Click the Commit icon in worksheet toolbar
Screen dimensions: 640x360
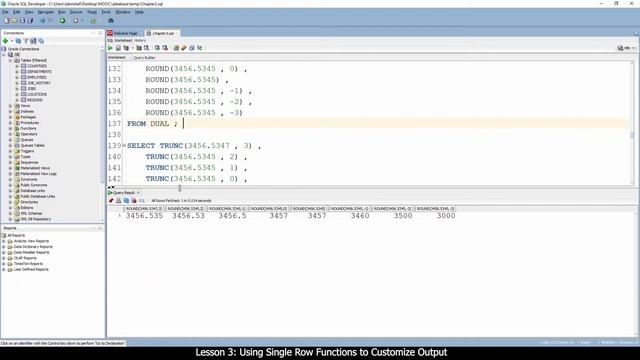tap(157, 48)
